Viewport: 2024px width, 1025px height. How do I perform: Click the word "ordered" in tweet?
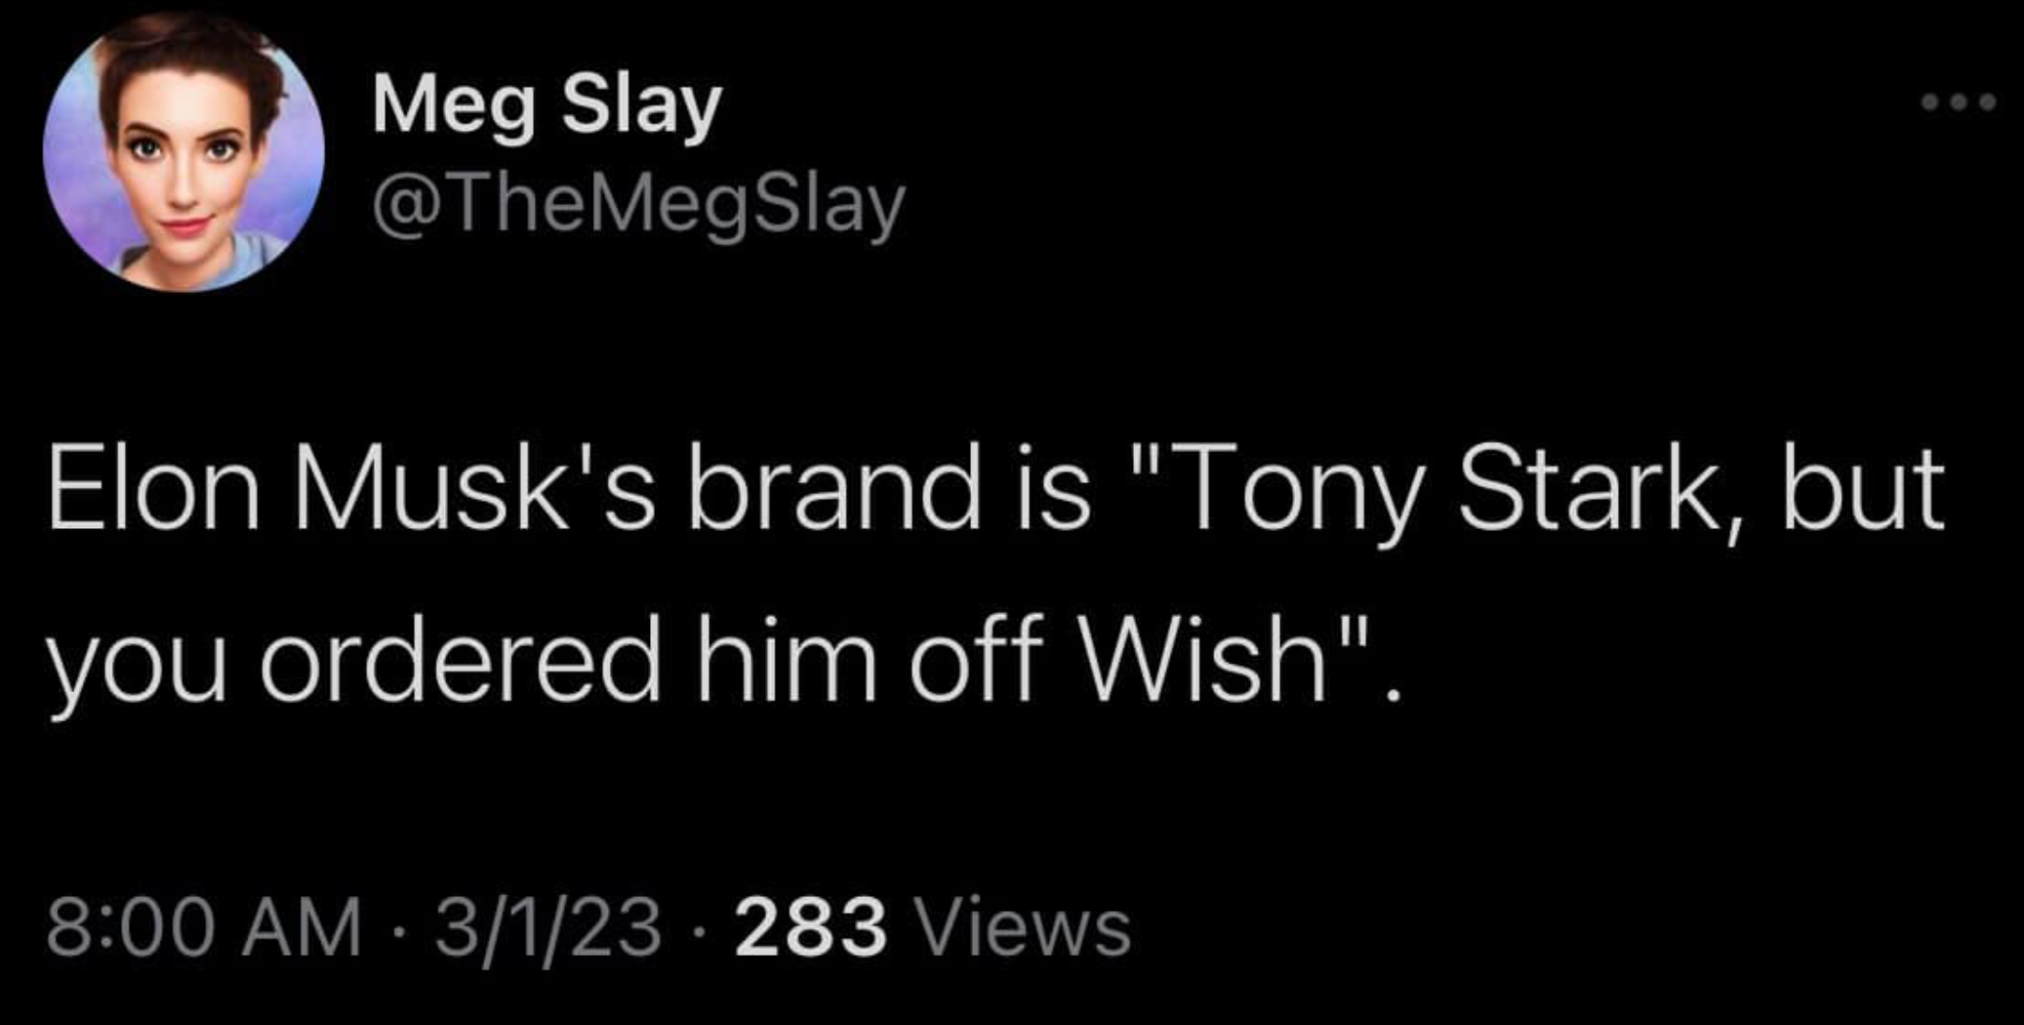[x=461, y=664]
